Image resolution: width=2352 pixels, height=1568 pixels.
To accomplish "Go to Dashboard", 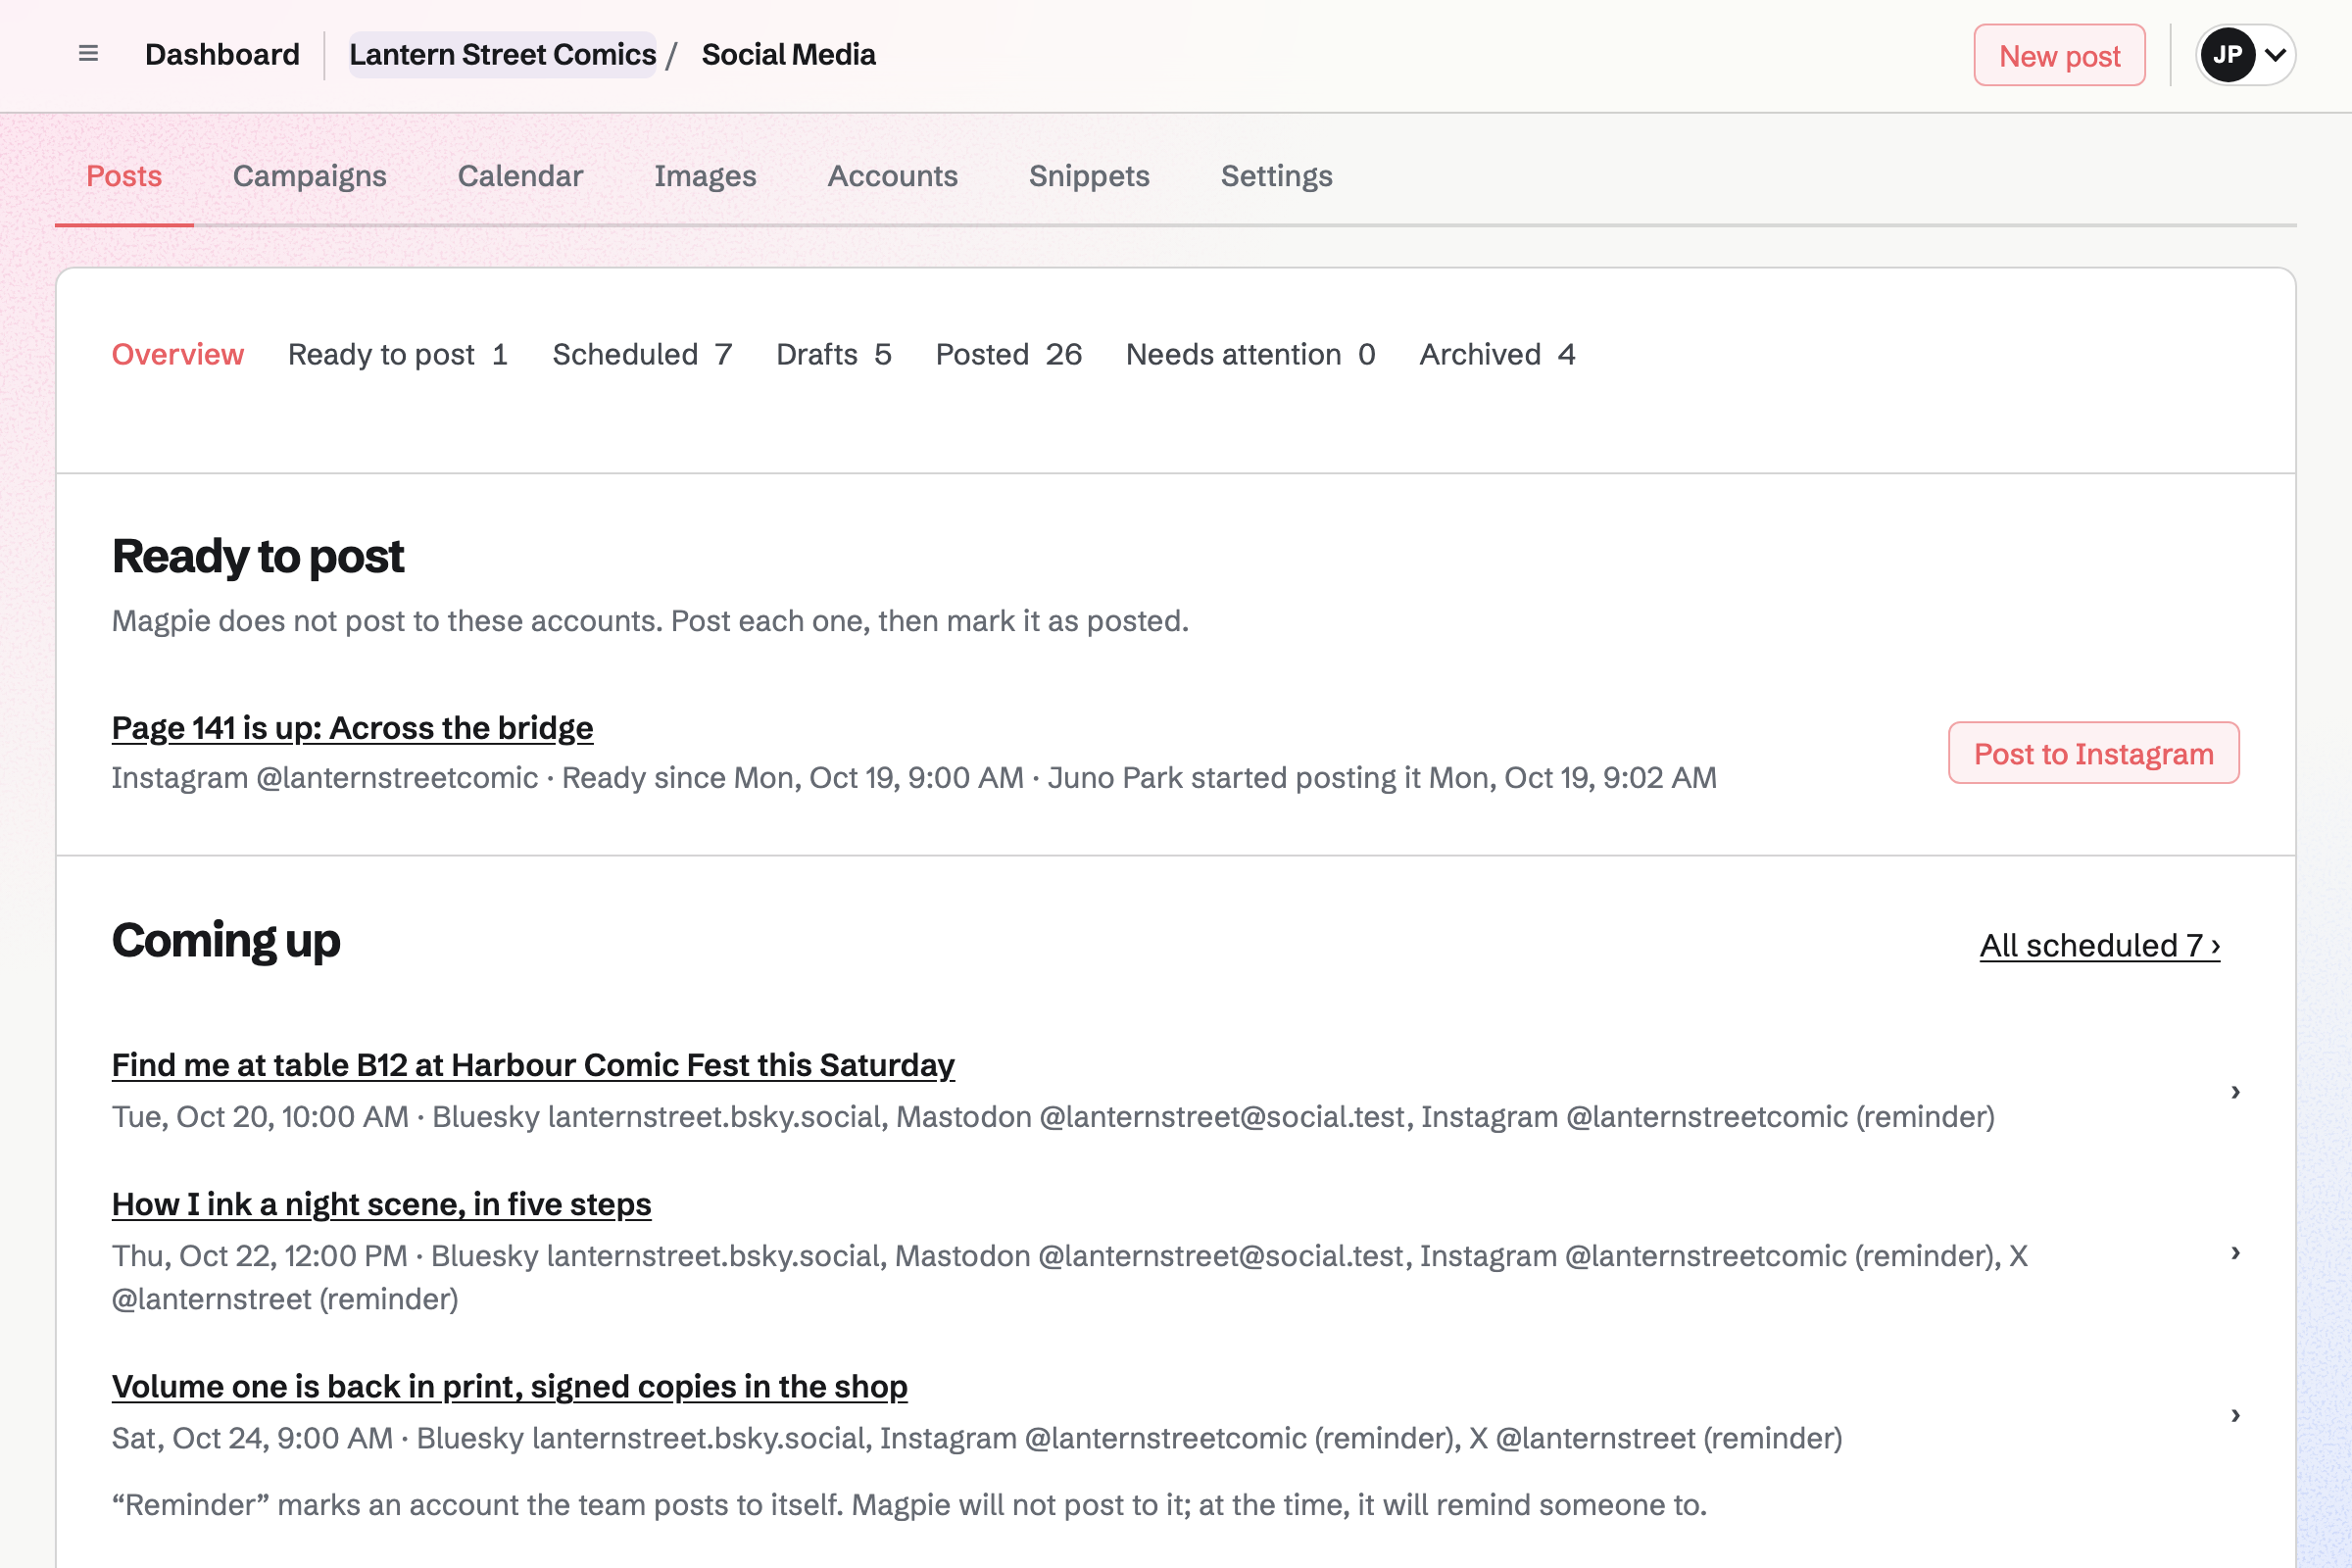I will tap(222, 54).
